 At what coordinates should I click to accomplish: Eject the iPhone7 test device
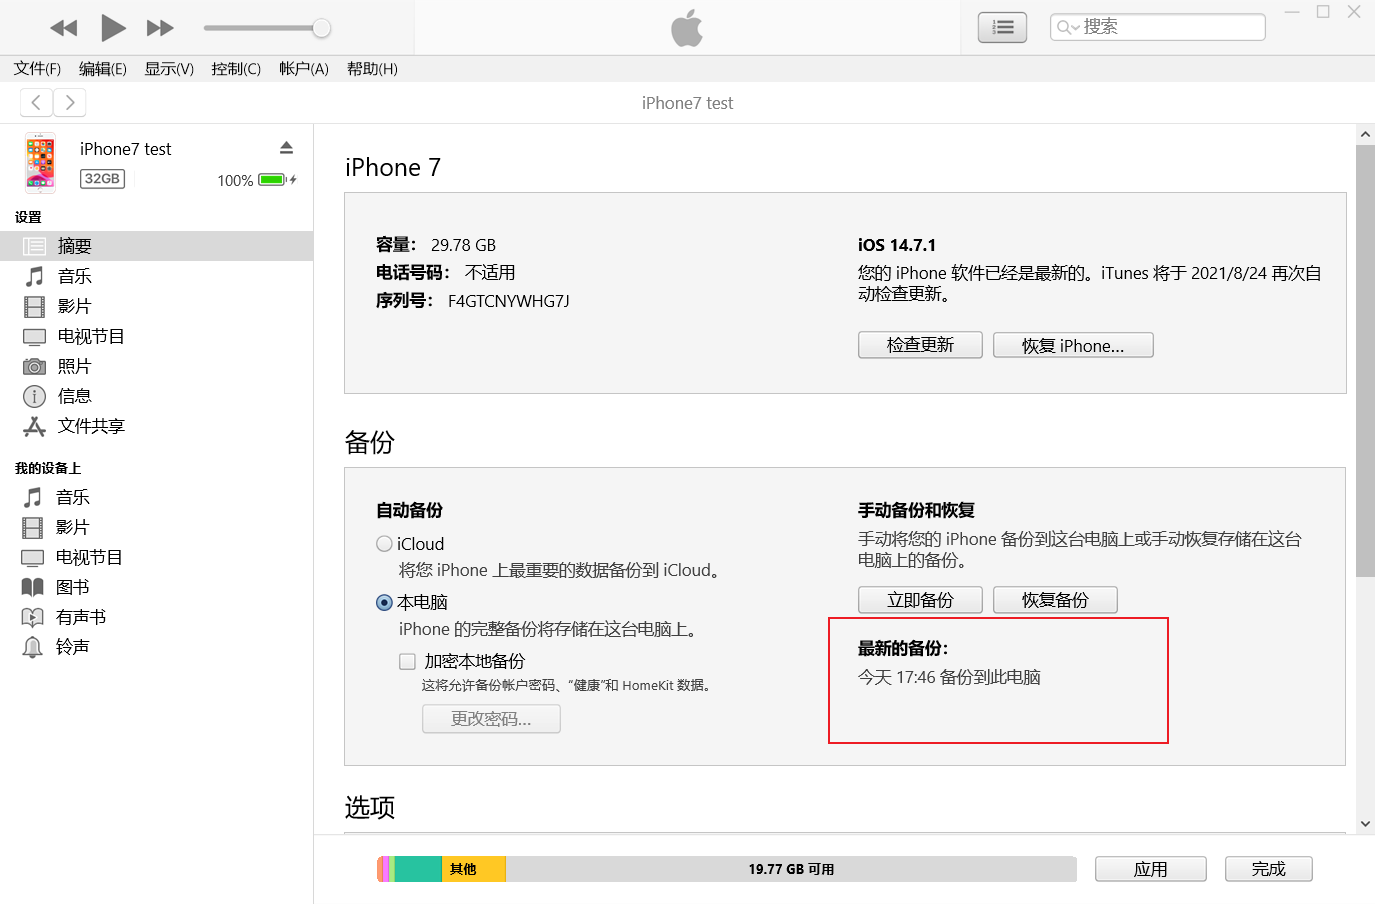pos(286,148)
